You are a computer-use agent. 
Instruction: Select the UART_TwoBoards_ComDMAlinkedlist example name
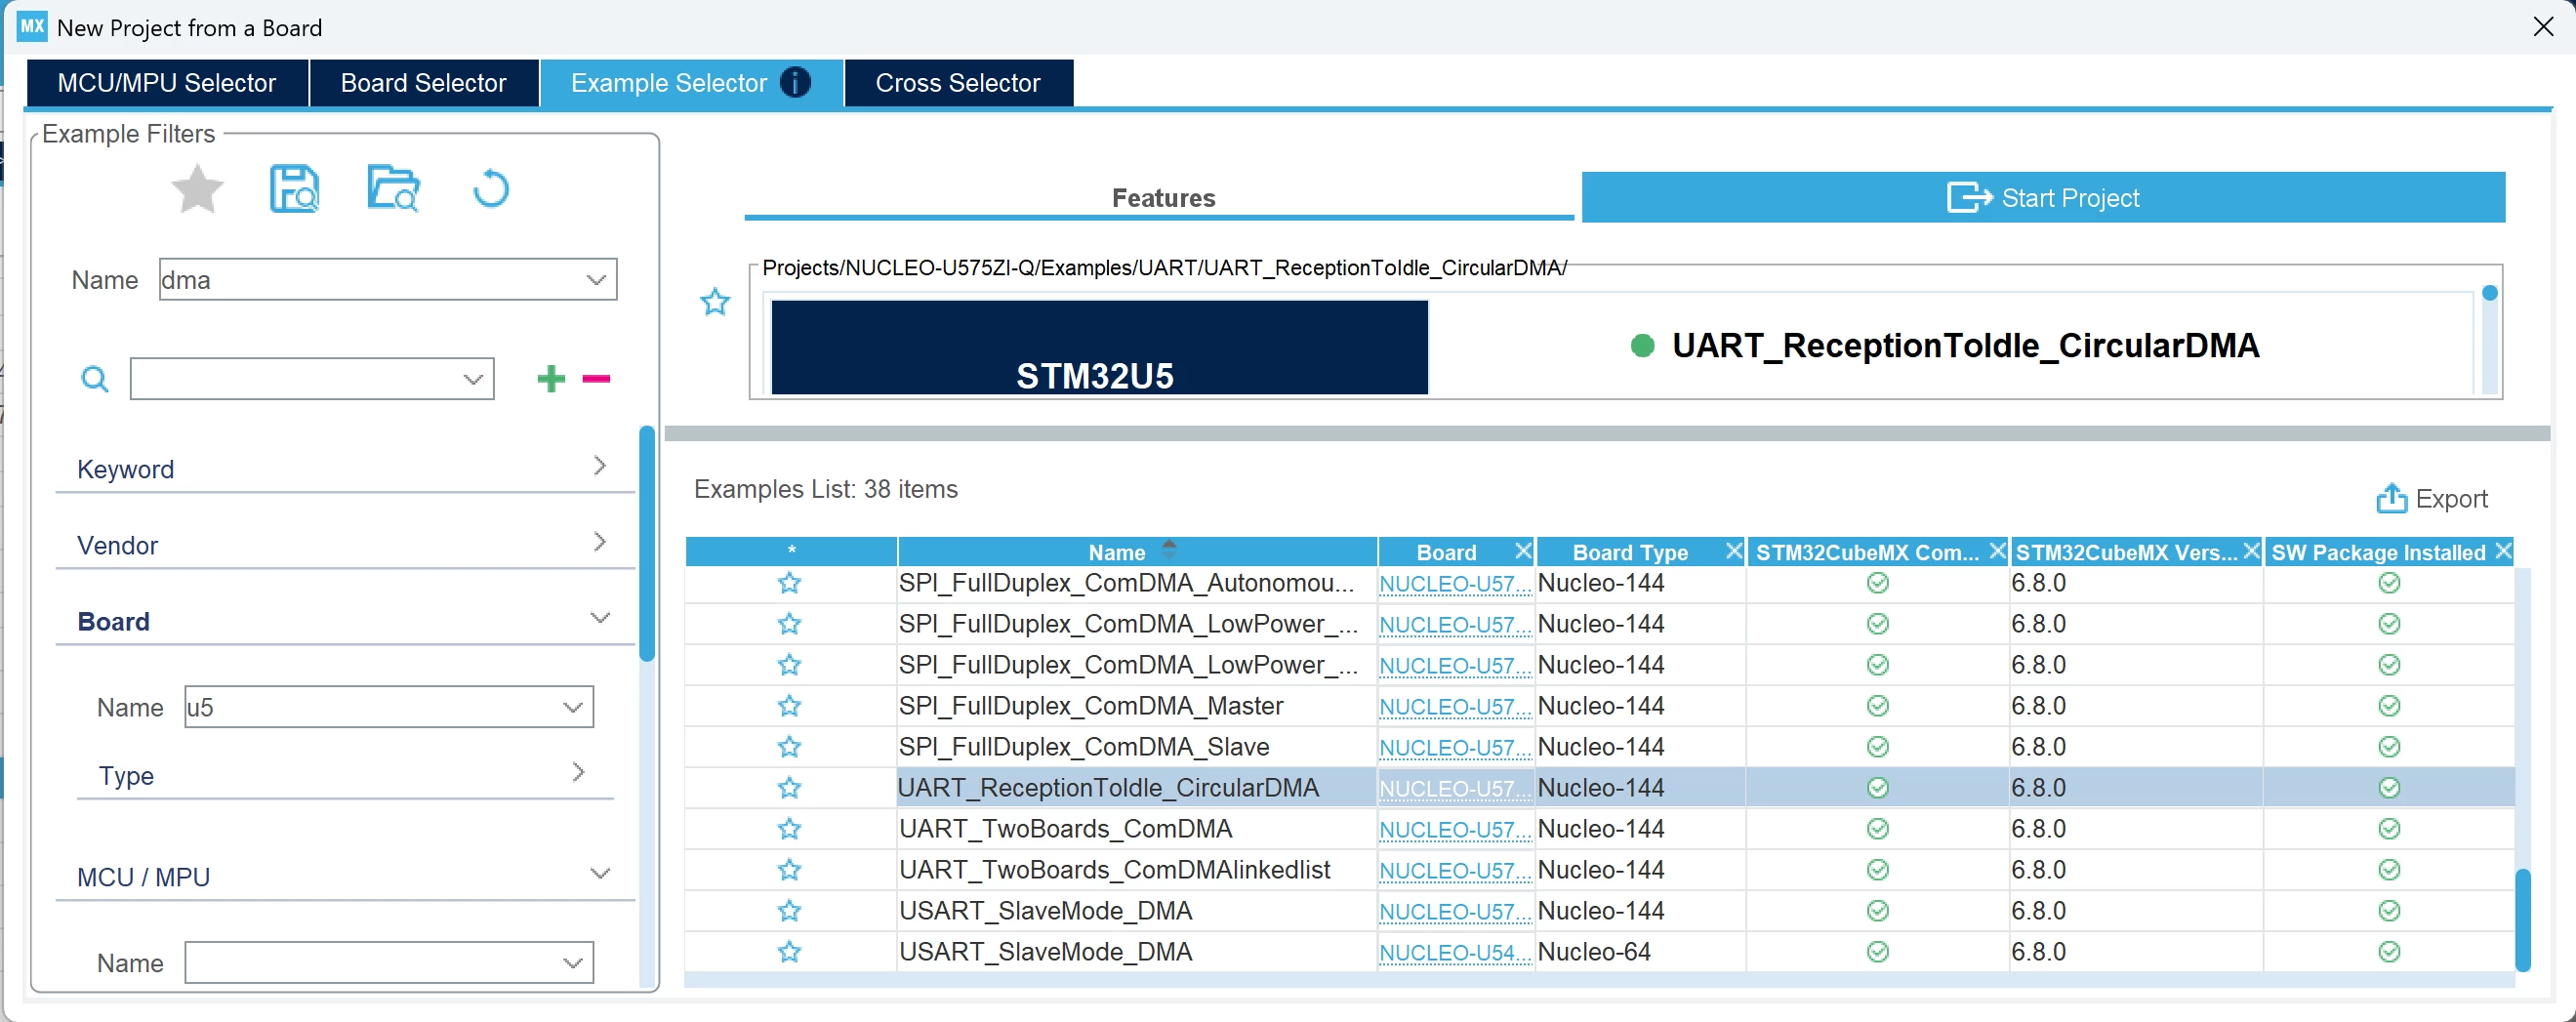coord(1114,870)
